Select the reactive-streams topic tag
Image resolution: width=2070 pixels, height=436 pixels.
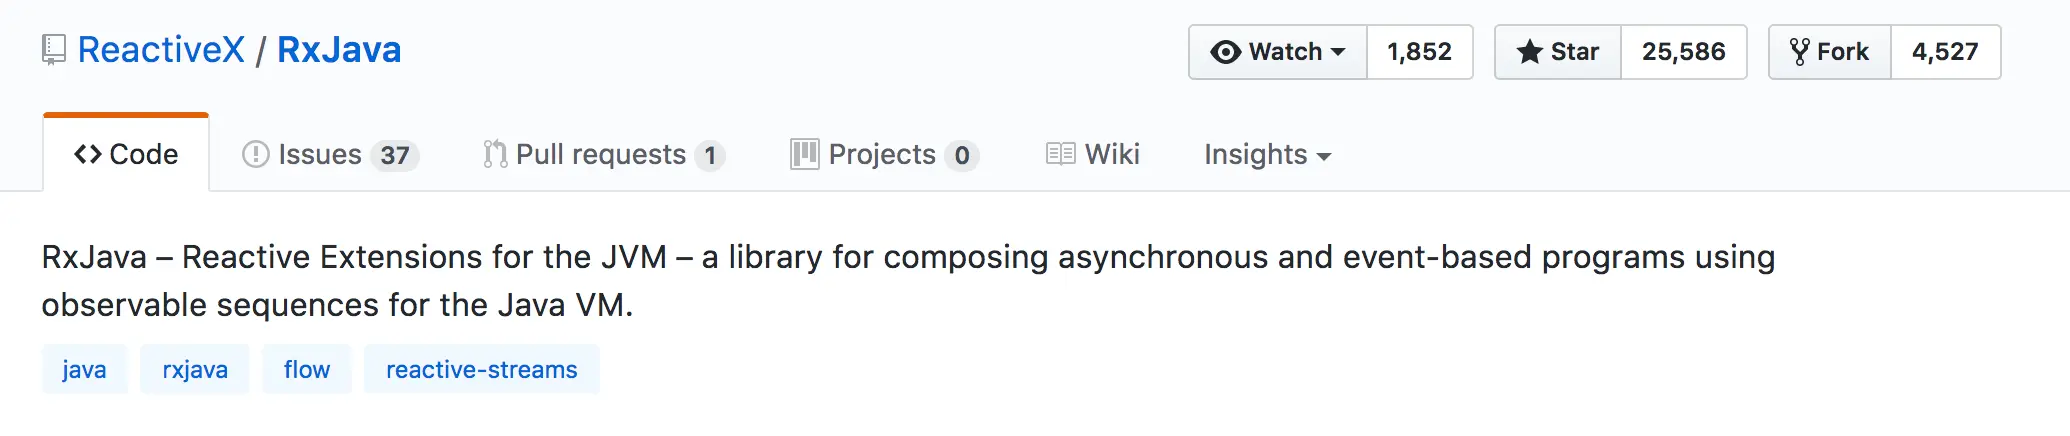click(481, 370)
